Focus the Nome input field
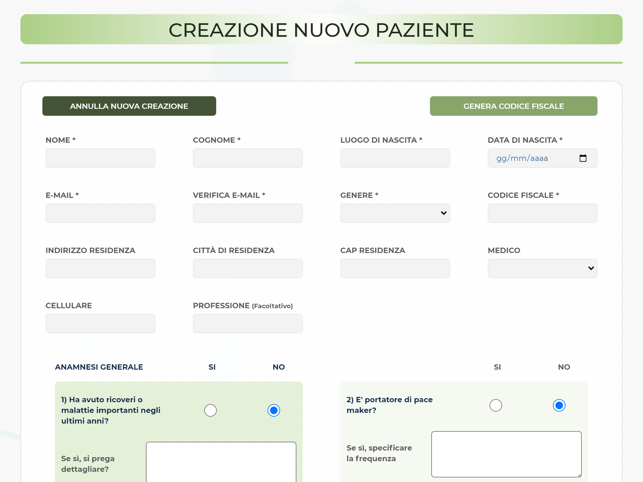Image resolution: width=643 pixels, height=482 pixels. 100,158
